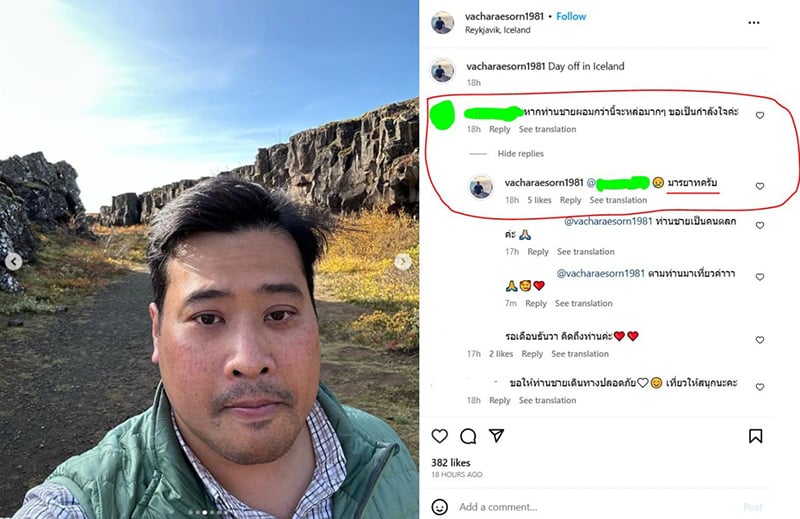Go to previous photo arrow
This screenshot has height=519, width=800.
[14, 262]
